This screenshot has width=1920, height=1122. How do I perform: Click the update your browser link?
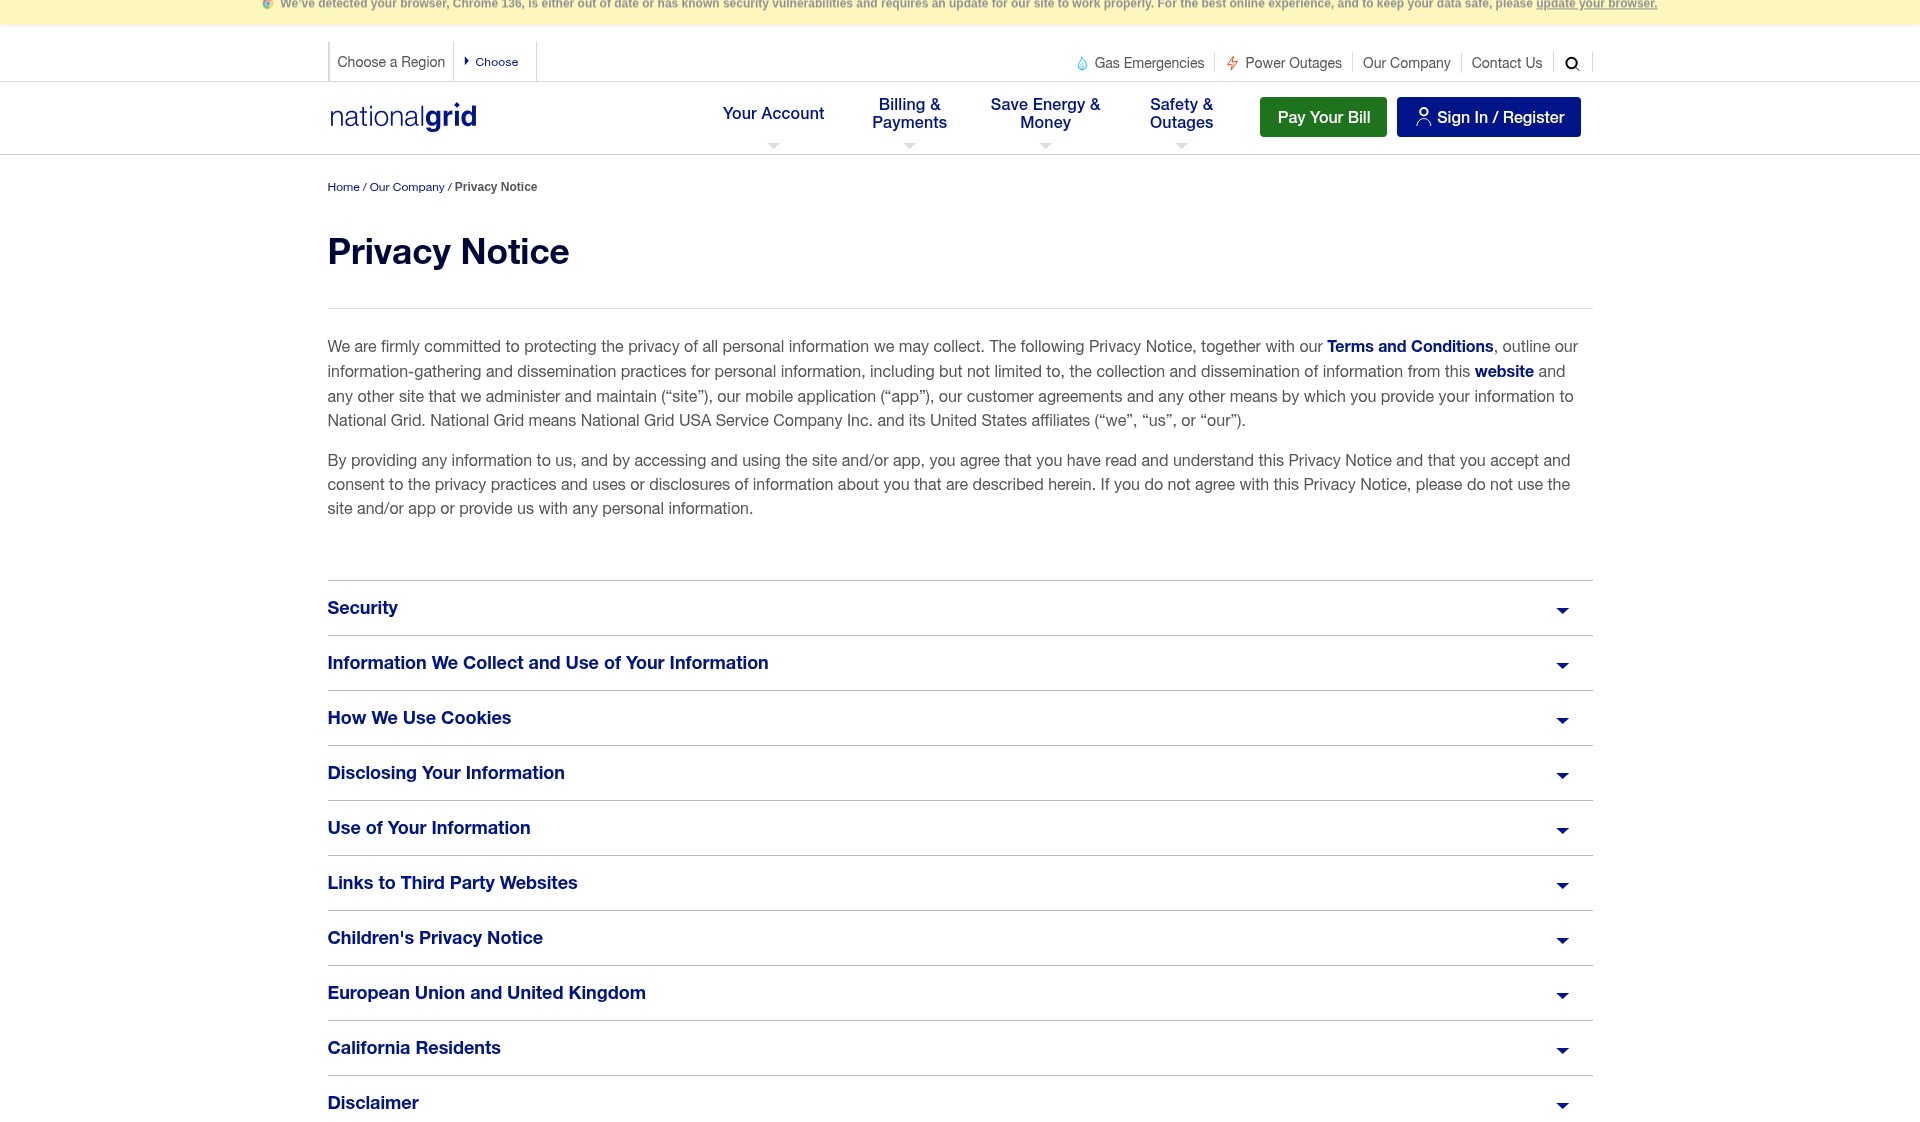pyautogui.click(x=1596, y=5)
